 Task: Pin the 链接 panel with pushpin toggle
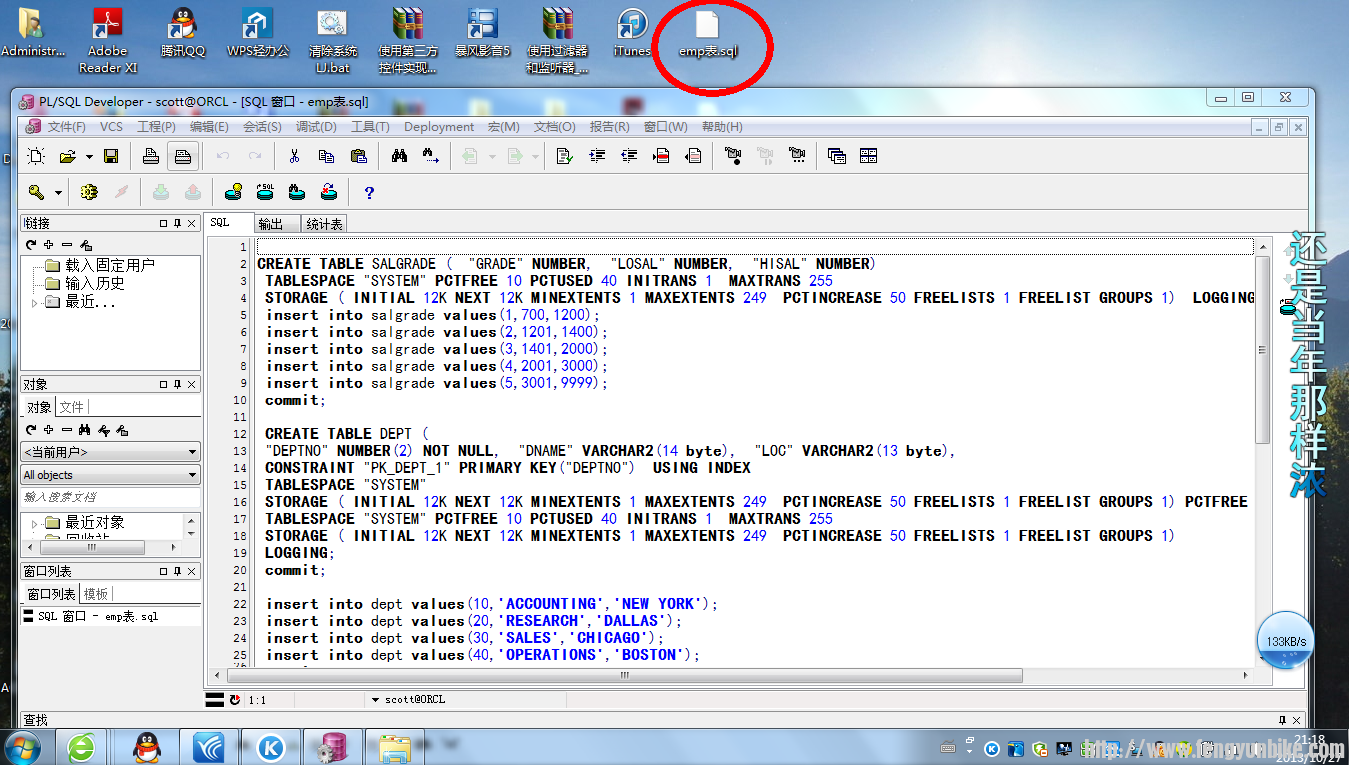click(177, 223)
